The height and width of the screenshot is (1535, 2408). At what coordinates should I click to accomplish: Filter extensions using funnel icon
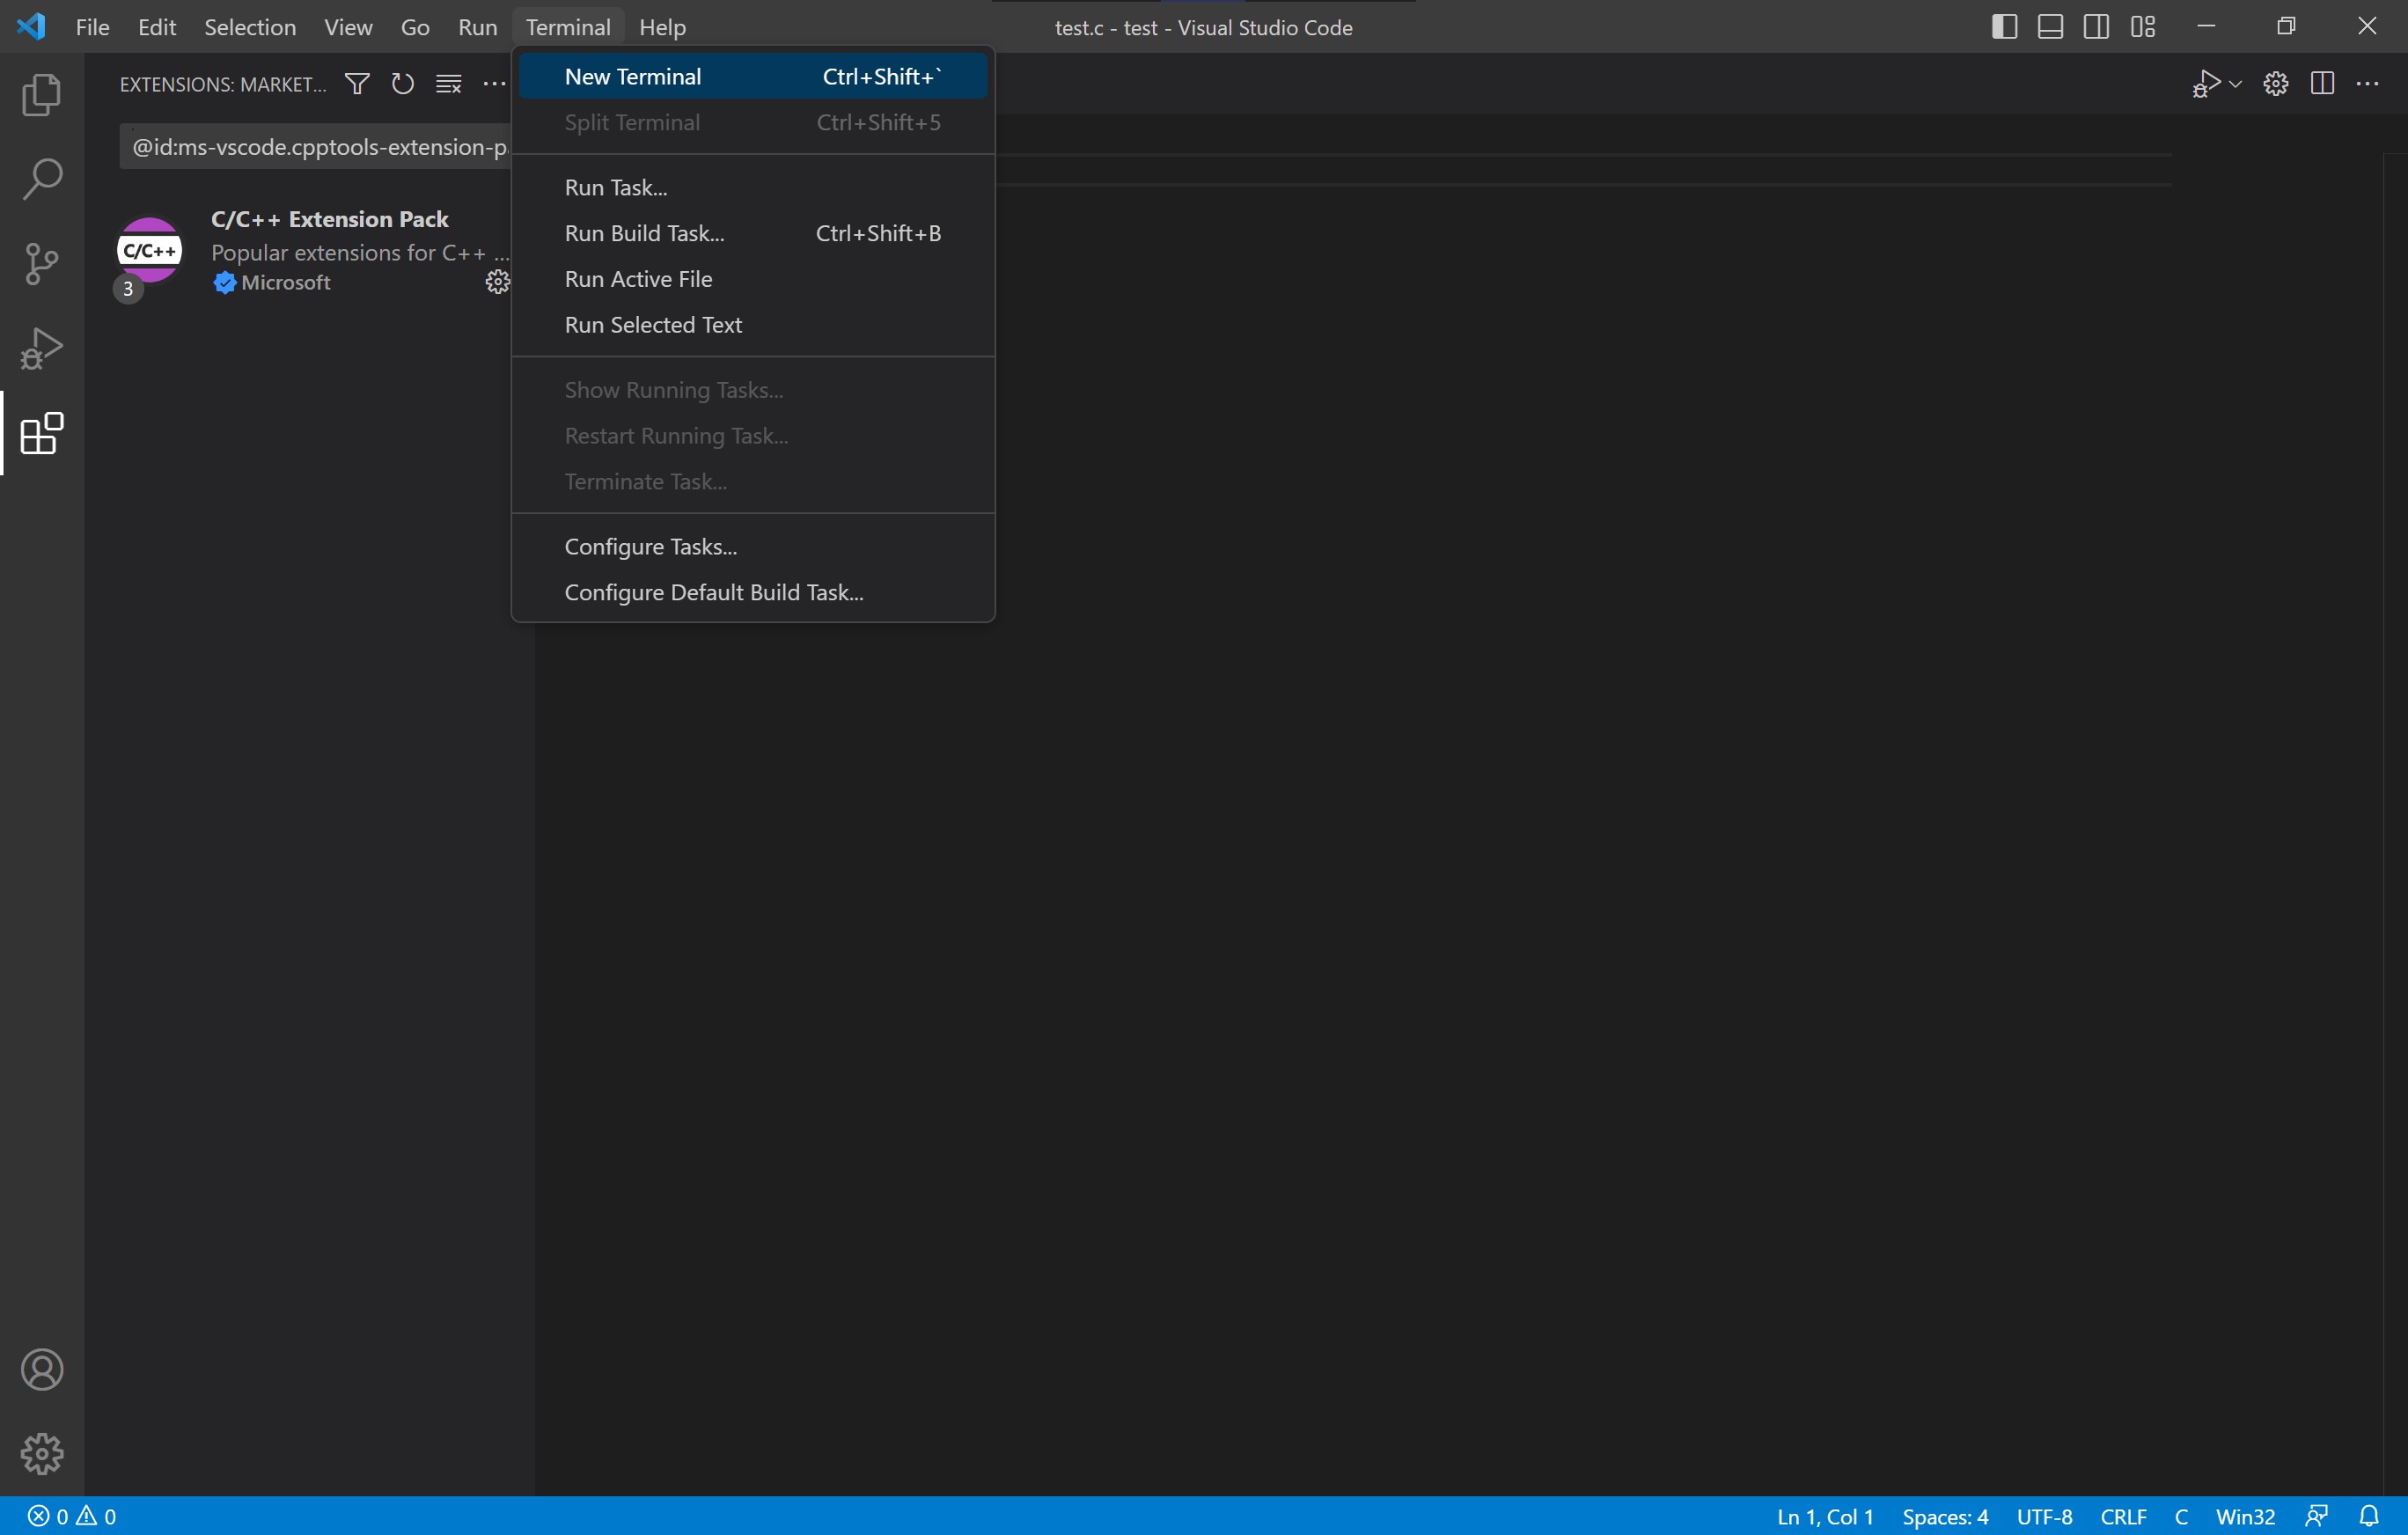pos(357,84)
